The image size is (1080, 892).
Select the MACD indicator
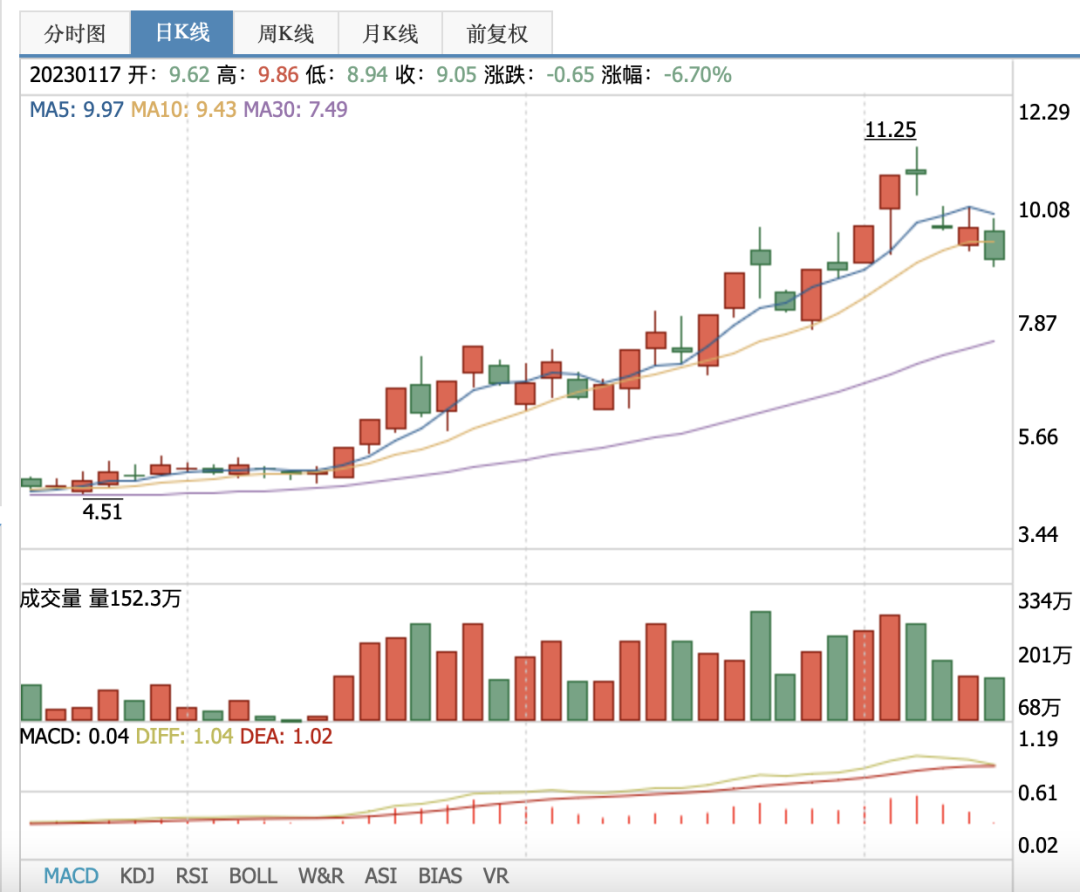pos(71,876)
